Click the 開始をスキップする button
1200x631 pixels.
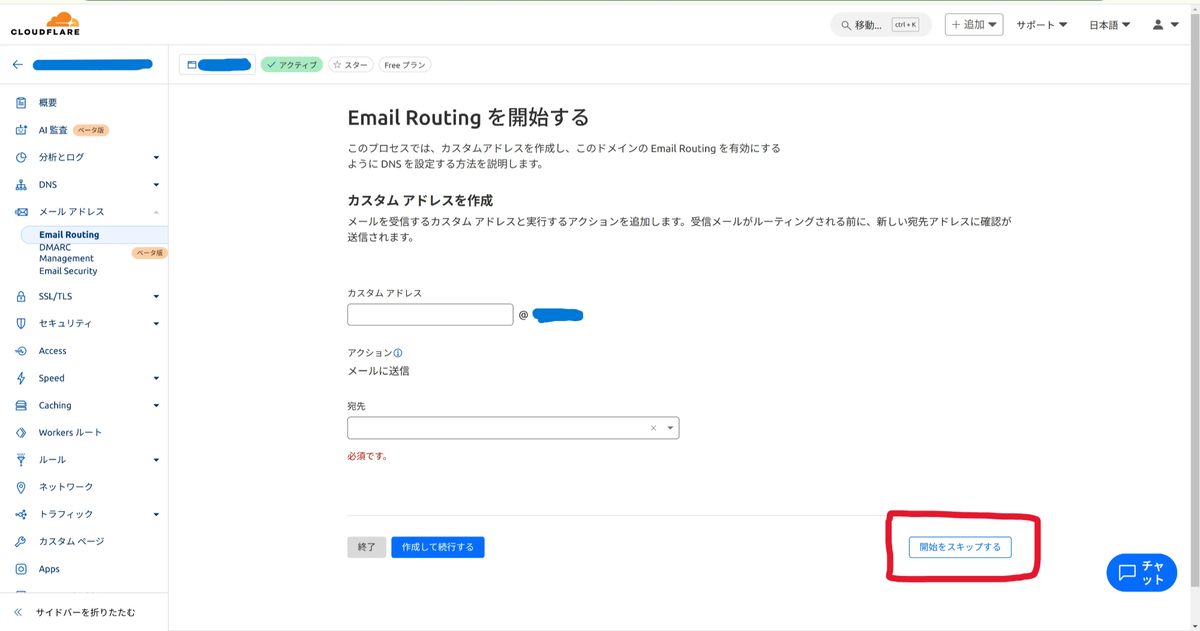(x=960, y=547)
